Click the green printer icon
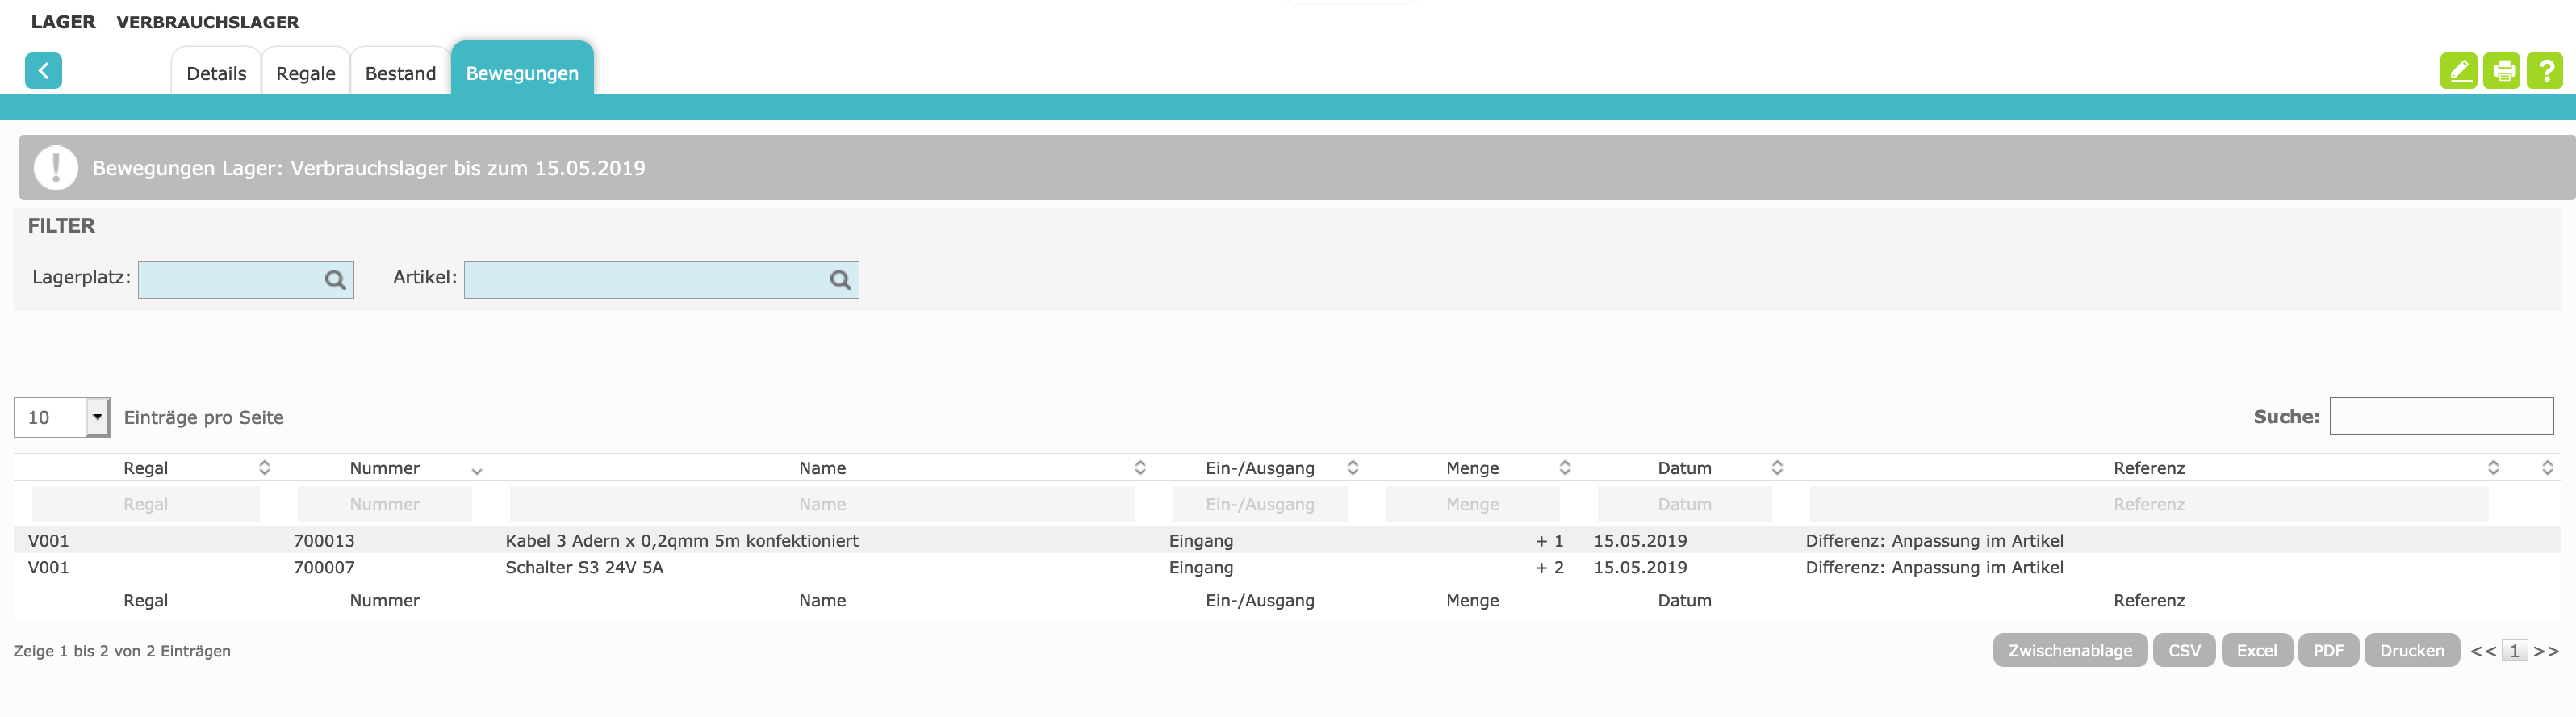The image size is (2576, 717). (x=2501, y=71)
